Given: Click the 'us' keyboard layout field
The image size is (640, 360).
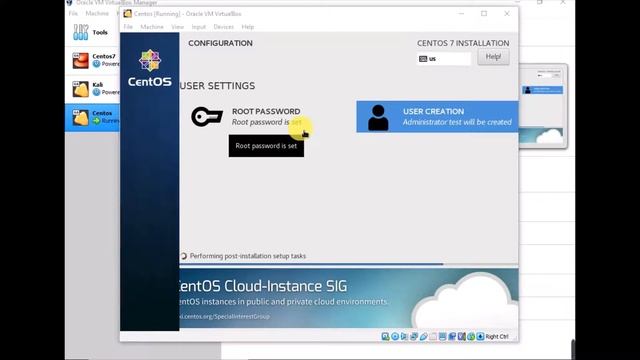Looking at the screenshot, I should coord(444,59).
